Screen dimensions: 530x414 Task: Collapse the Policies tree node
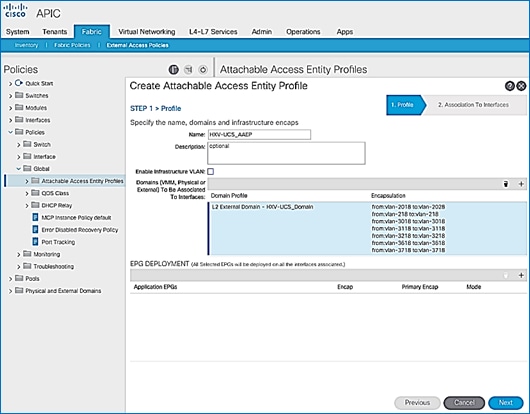[10, 132]
